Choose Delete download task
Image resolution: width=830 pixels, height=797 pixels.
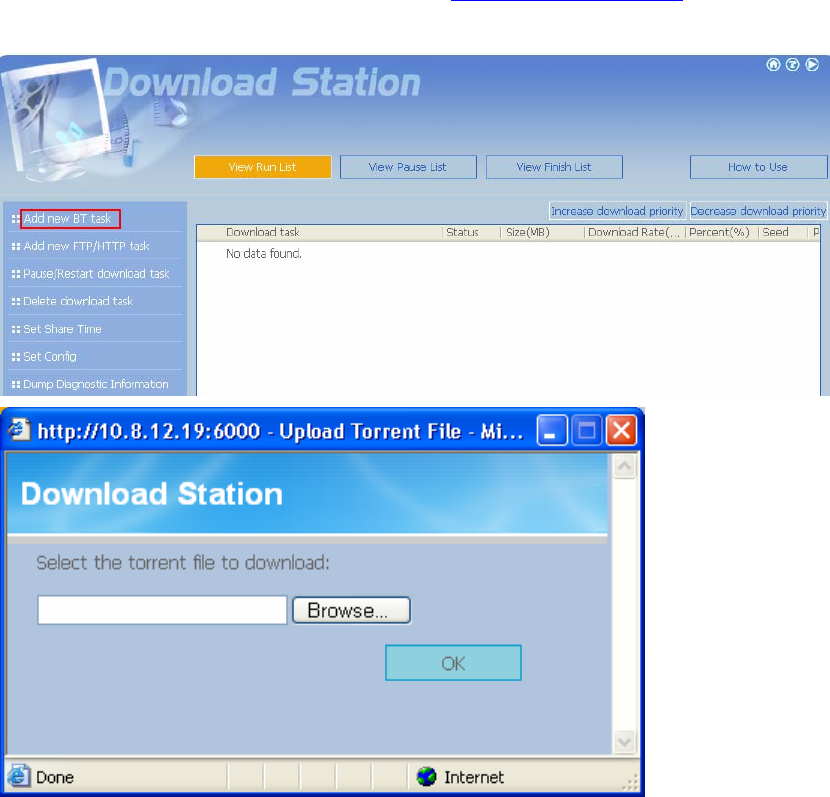pyautogui.click(x=78, y=301)
